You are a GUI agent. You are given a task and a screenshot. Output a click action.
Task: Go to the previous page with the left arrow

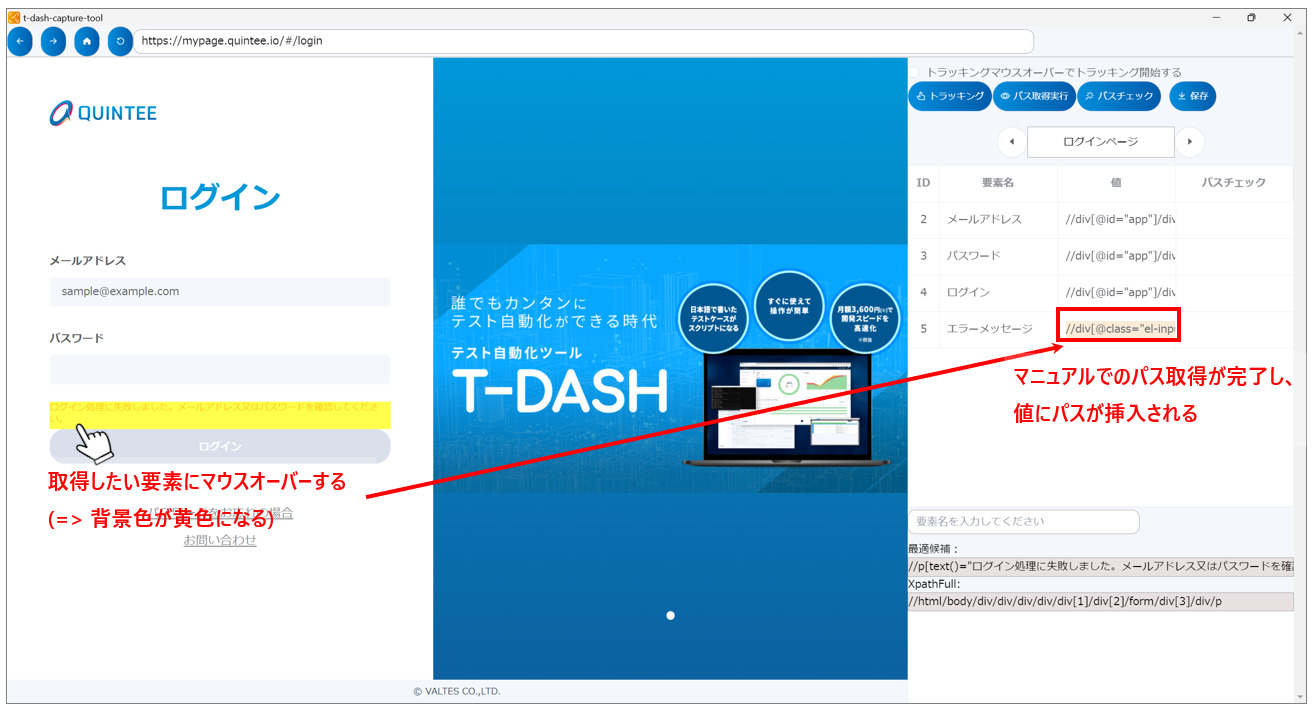click(x=1012, y=142)
